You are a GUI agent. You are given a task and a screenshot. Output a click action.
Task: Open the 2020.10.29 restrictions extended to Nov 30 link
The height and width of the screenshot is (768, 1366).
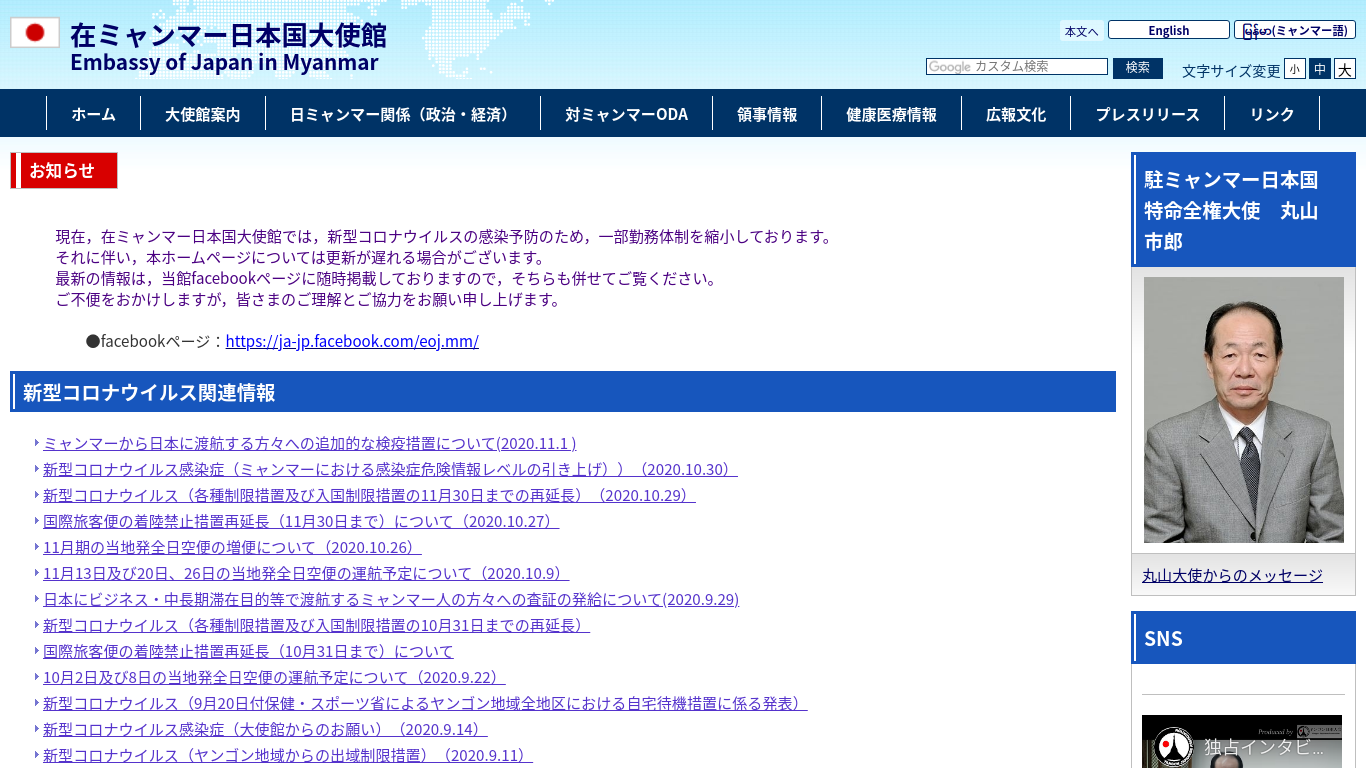click(369, 495)
